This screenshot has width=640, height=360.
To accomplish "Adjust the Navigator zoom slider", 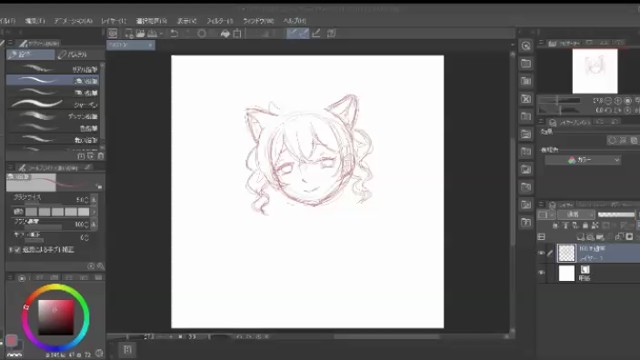I will [x=559, y=100].
